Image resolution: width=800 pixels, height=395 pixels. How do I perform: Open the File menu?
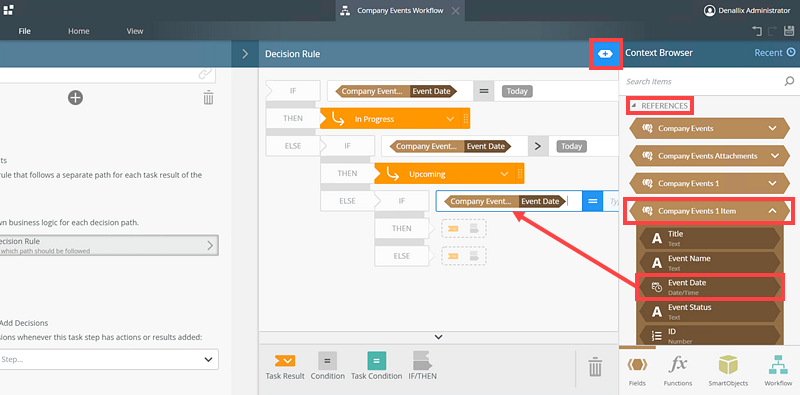[x=24, y=31]
